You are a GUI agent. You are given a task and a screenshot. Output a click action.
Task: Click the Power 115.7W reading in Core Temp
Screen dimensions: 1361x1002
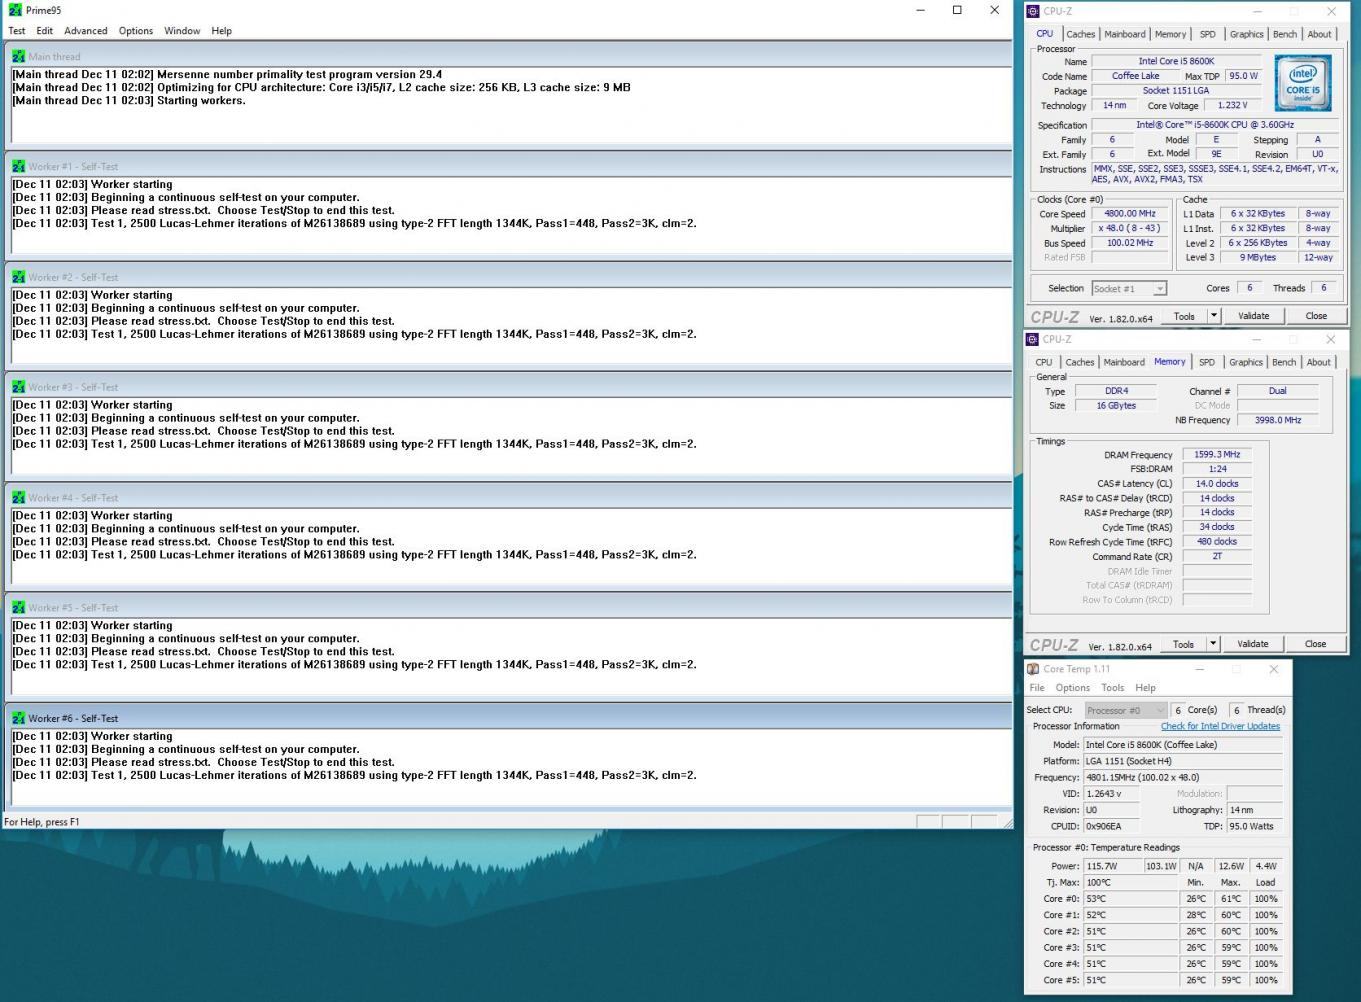pyautogui.click(x=1113, y=866)
